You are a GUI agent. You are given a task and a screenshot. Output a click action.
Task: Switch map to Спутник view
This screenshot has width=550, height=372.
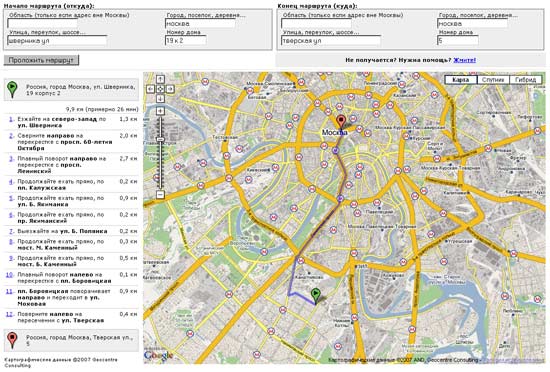493,80
